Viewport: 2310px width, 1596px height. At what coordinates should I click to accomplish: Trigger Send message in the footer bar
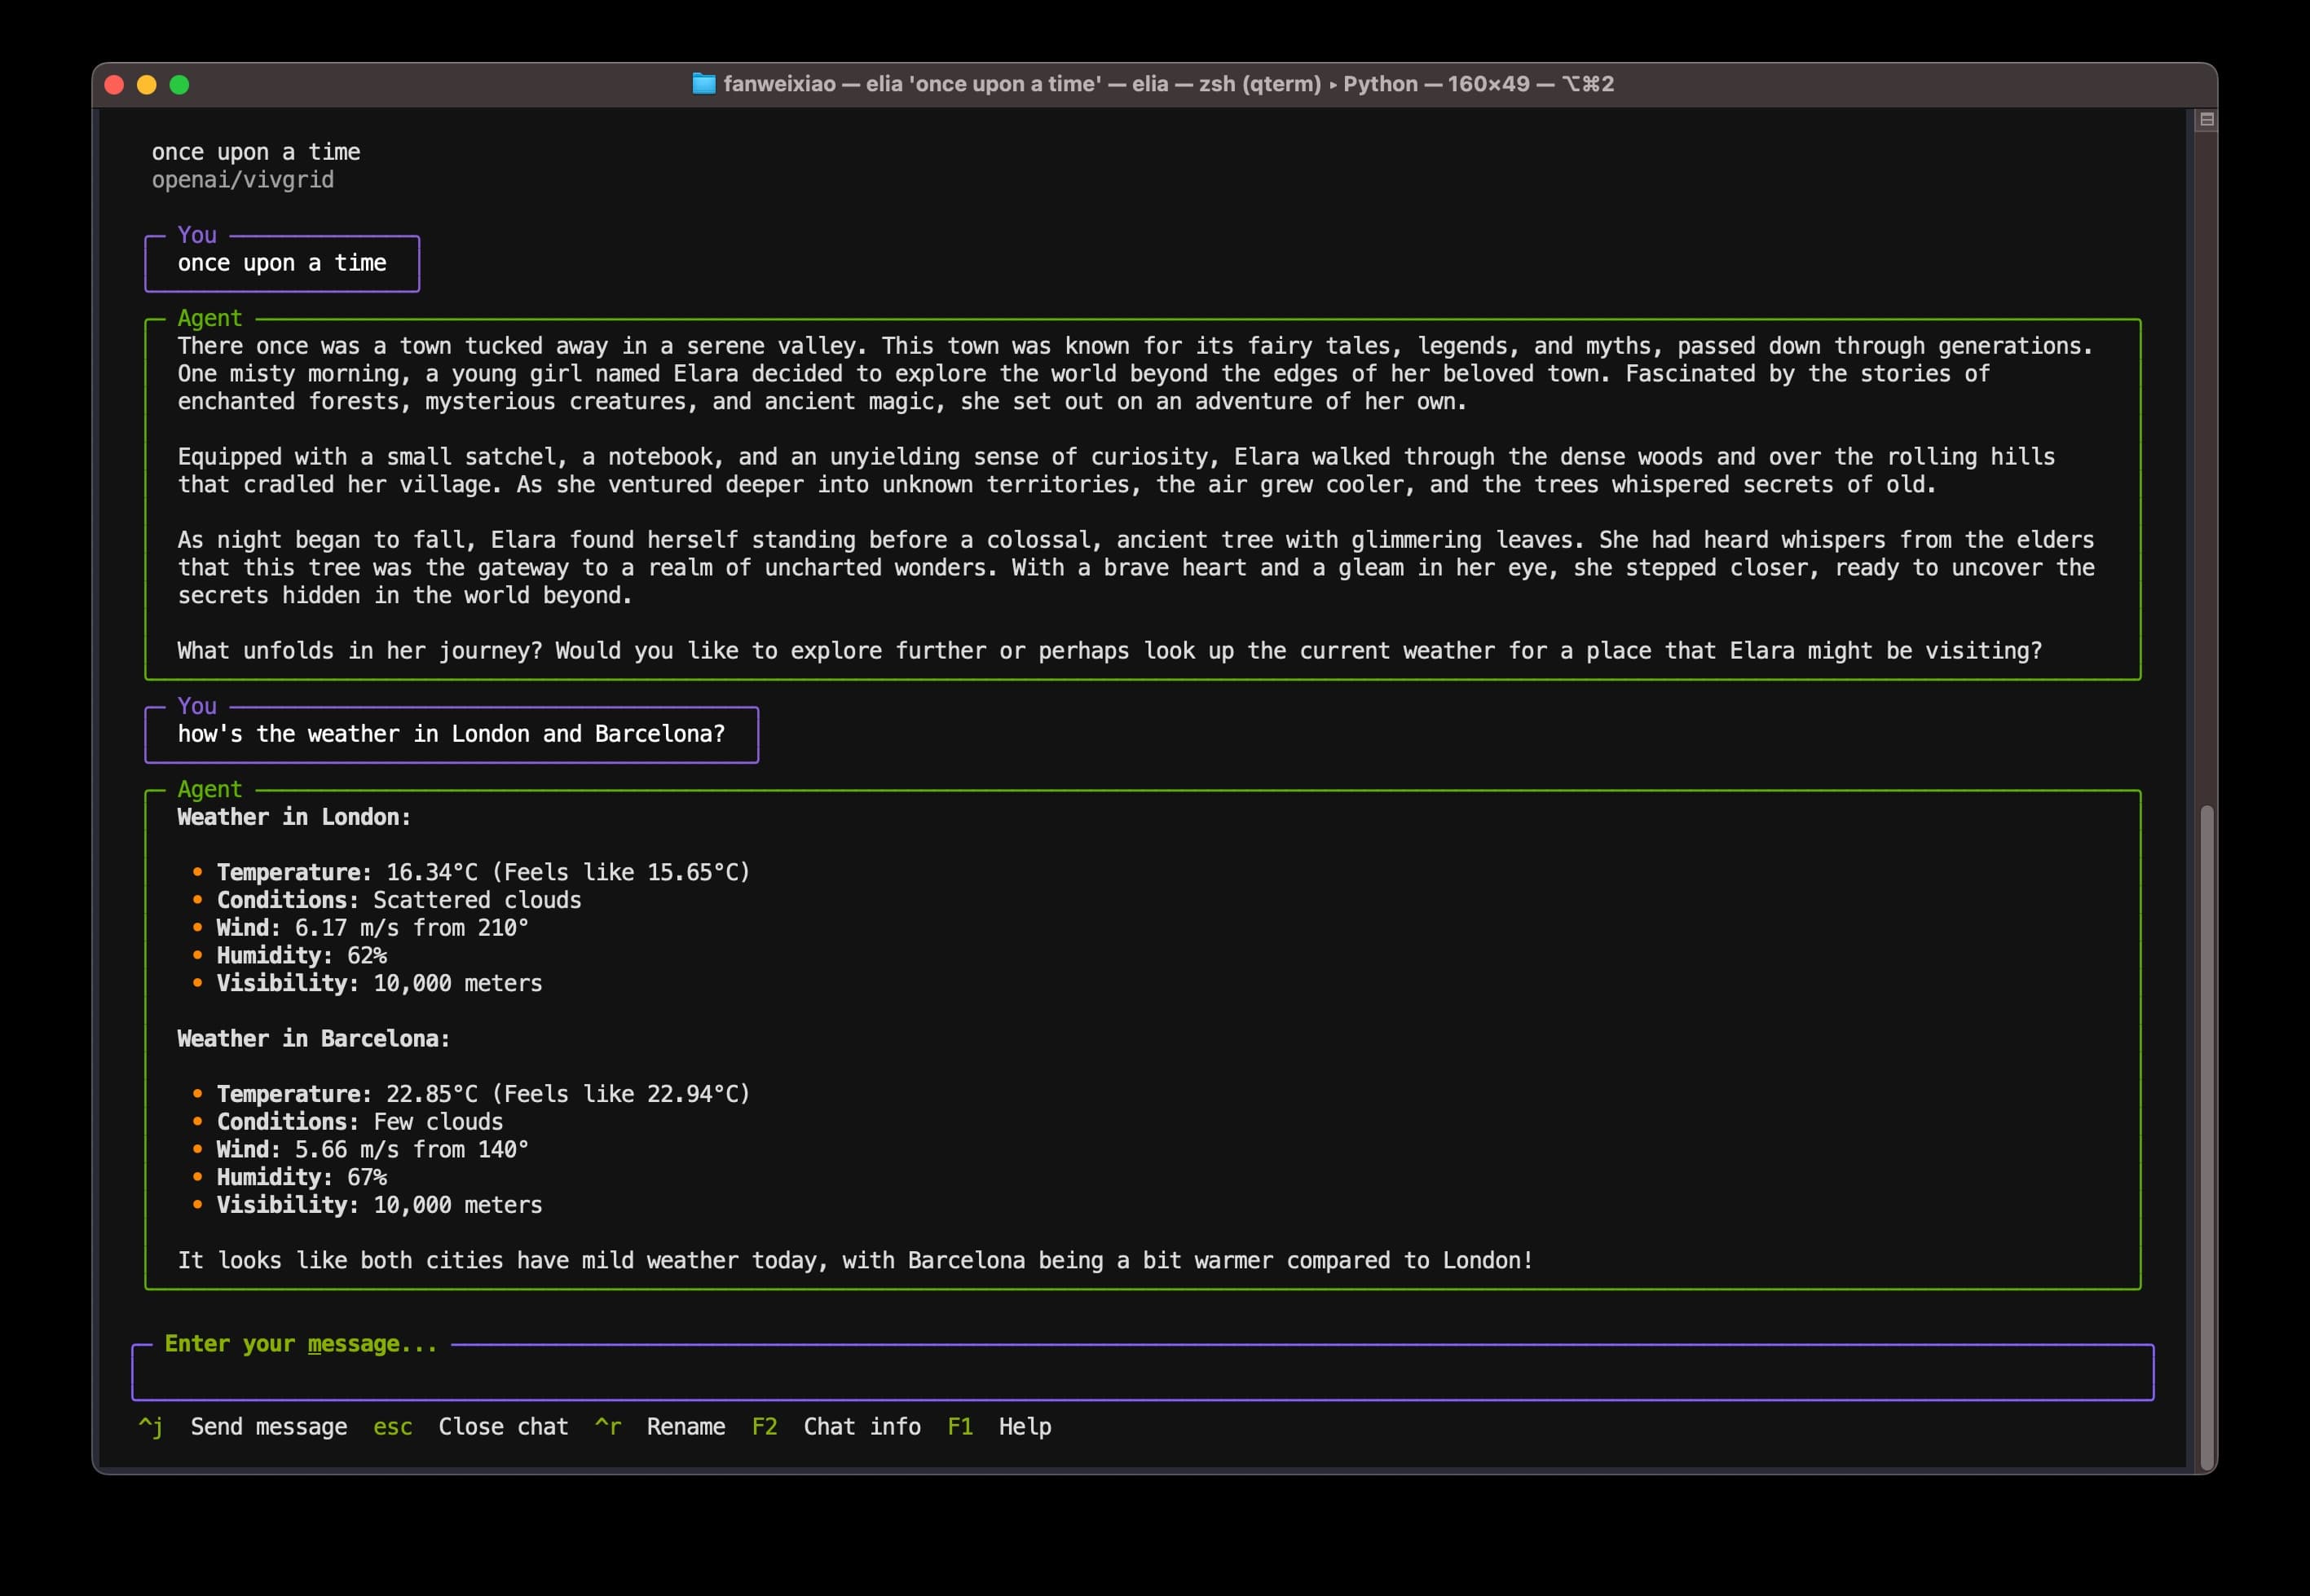268,1427
